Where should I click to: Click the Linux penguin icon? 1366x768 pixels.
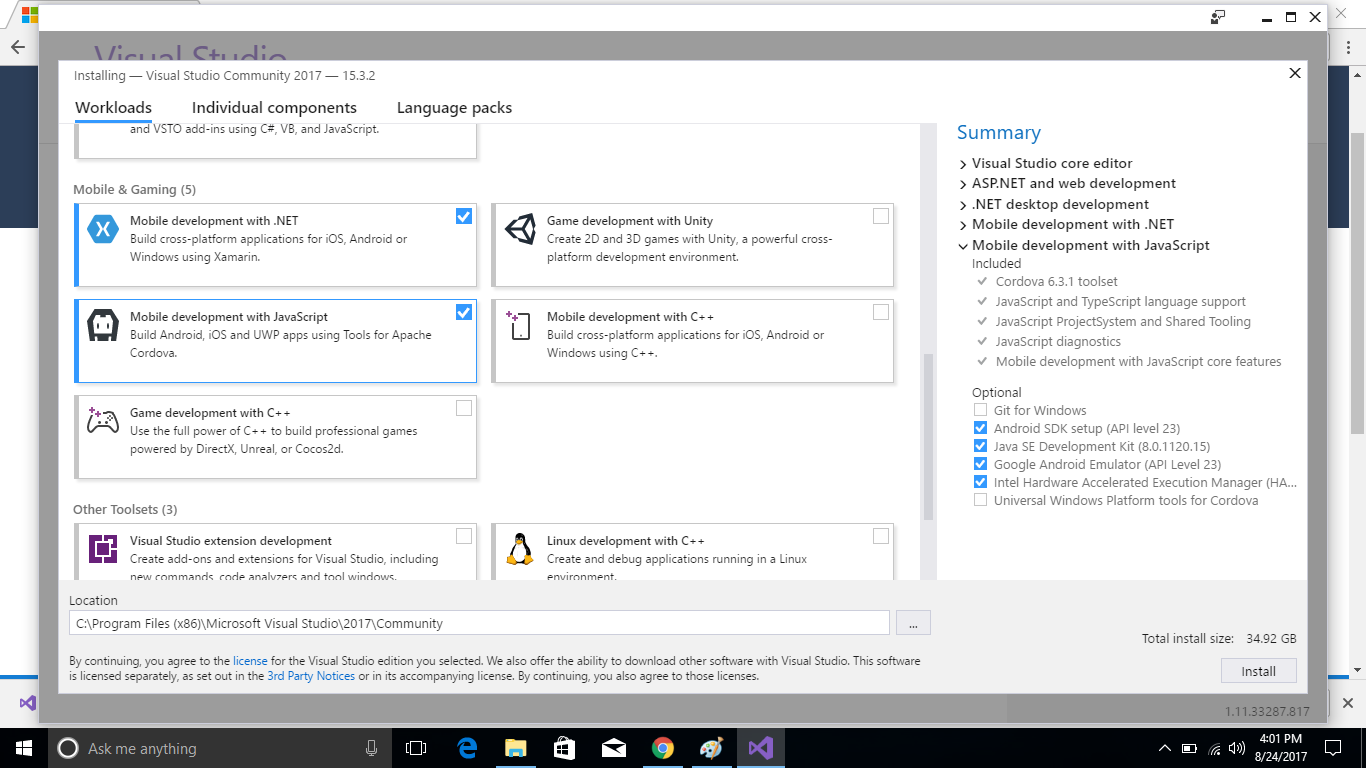519,549
